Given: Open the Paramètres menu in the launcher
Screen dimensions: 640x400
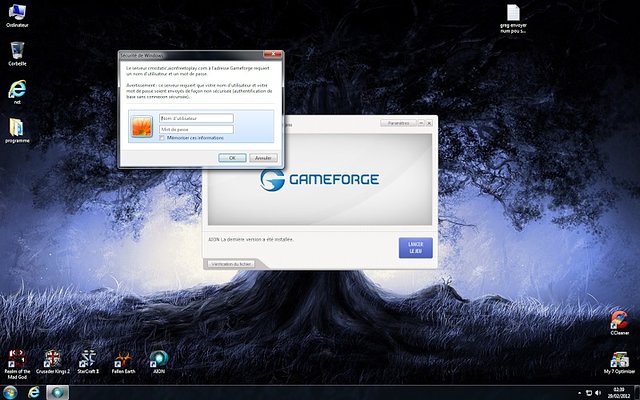Looking at the screenshot, I should tap(399, 122).
